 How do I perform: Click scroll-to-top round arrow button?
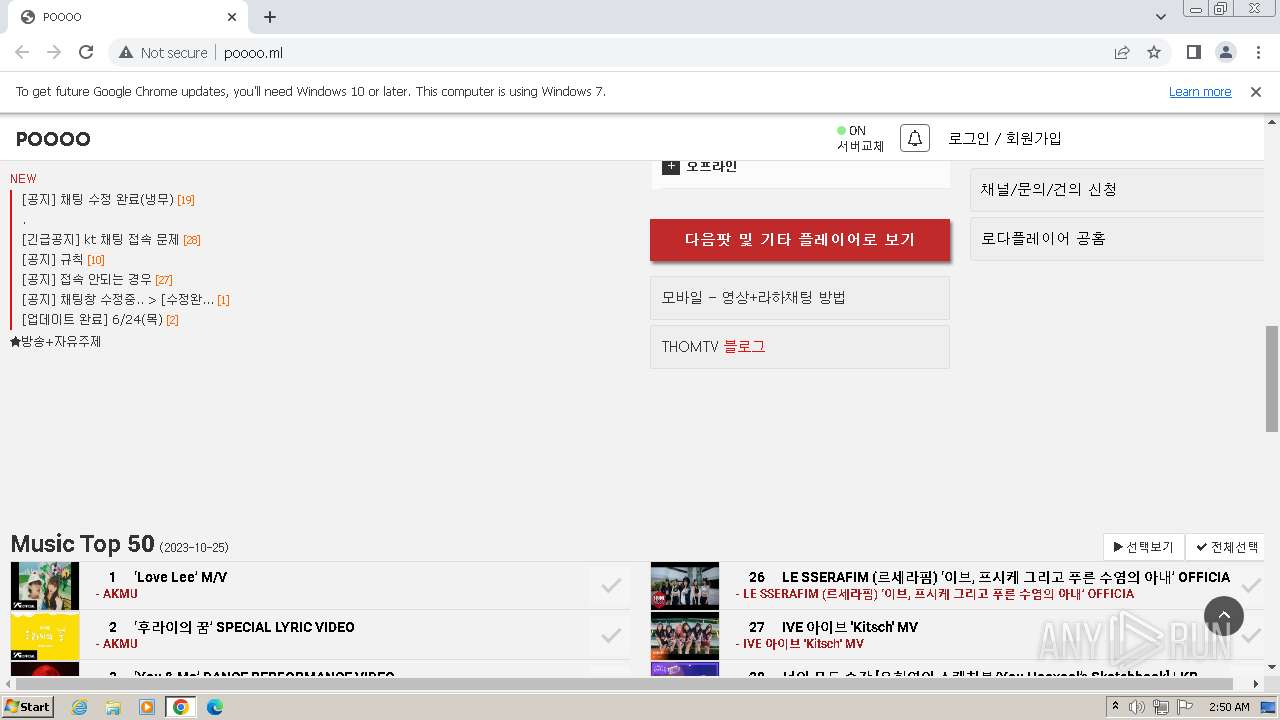[1224, 616]
